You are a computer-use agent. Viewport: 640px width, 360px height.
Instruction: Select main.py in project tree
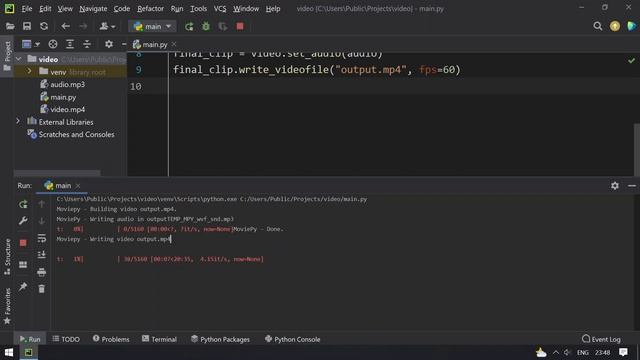point(63,97)
